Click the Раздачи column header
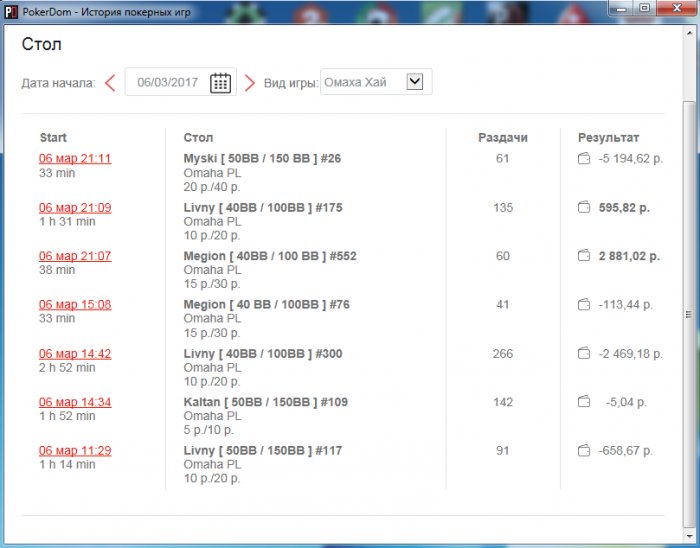700x548 pixels. click(x=503, y=137)
